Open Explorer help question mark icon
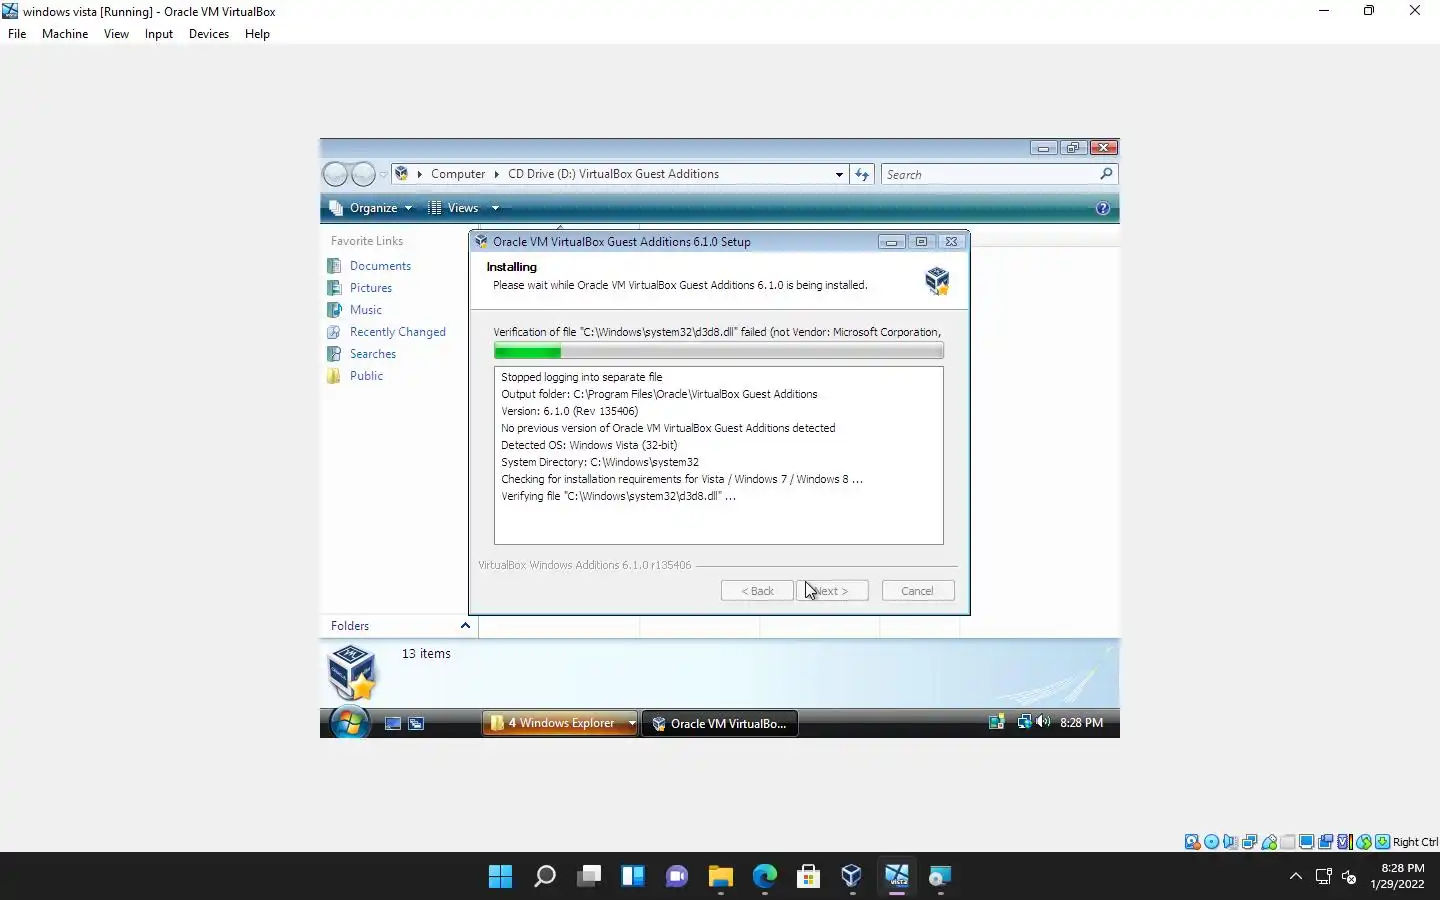 pyautogui.click(x=1102, y=208)
